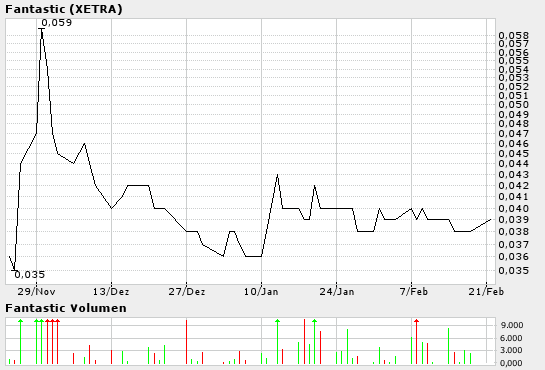
Task: Click the 27/Dez date label
Action: pyautogui.click(x=187, y=291)
